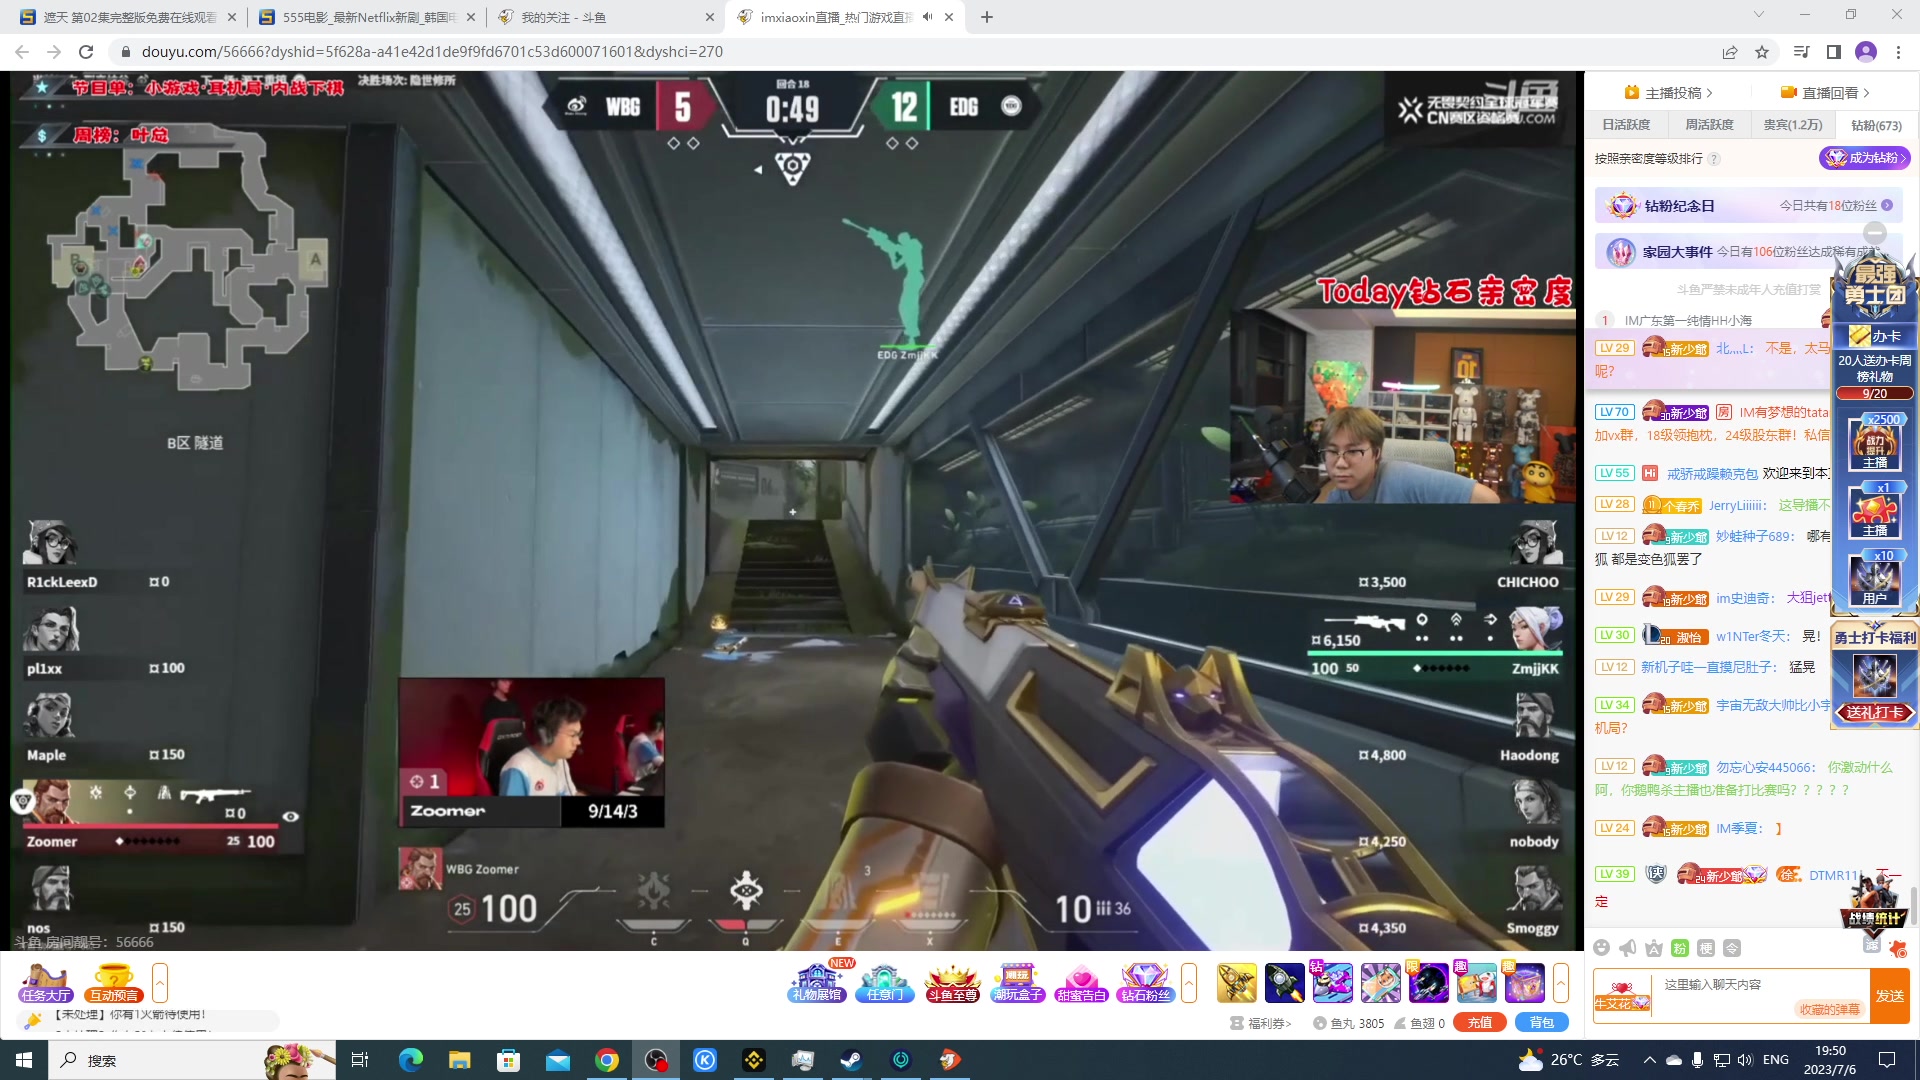Click the 任意门 portal icon

[x=885, y=983]
